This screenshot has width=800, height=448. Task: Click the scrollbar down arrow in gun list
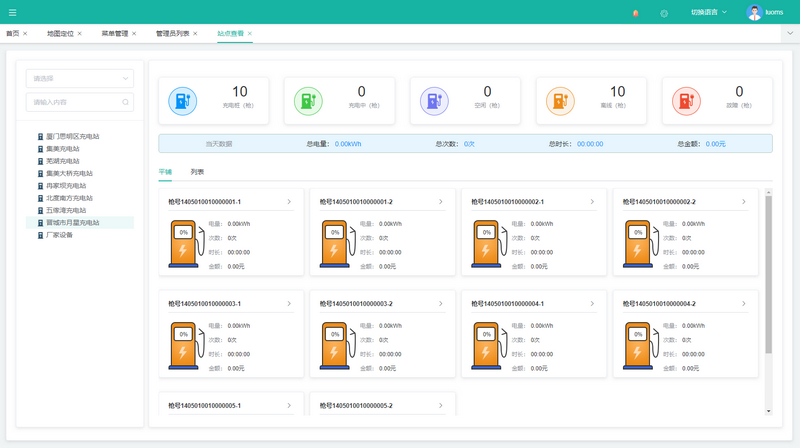(768, 411)
